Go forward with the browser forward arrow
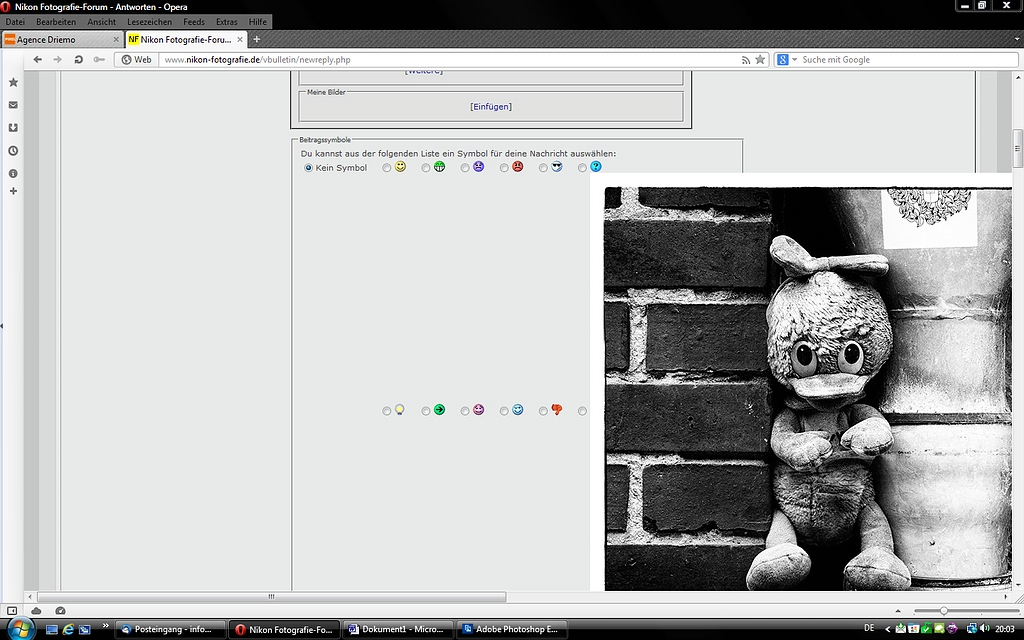 (x=57, y=59)
